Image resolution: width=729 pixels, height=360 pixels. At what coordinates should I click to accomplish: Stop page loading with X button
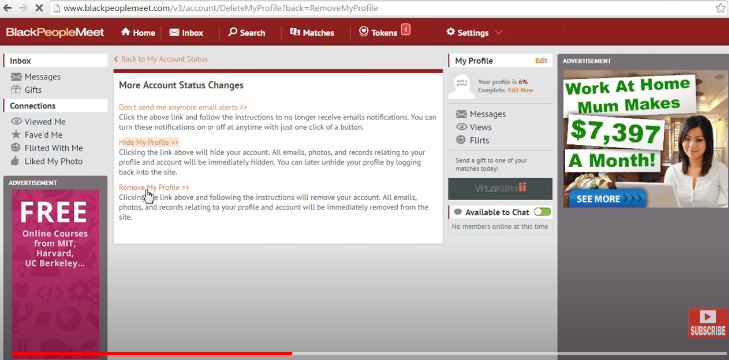[x=39, y=8]
